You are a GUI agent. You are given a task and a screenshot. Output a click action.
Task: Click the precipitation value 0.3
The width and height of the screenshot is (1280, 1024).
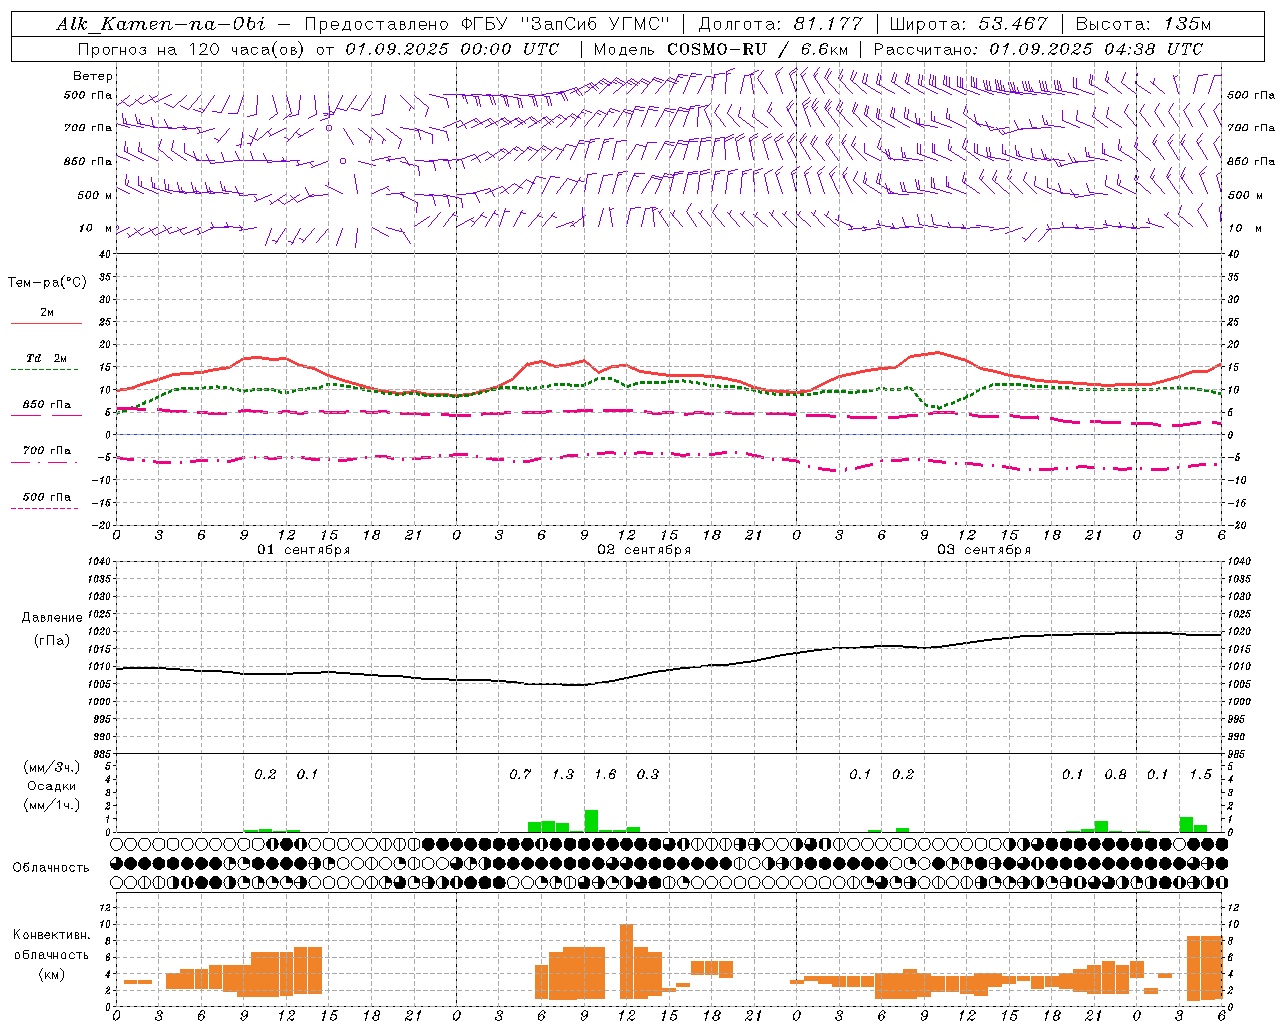point(648,774)
